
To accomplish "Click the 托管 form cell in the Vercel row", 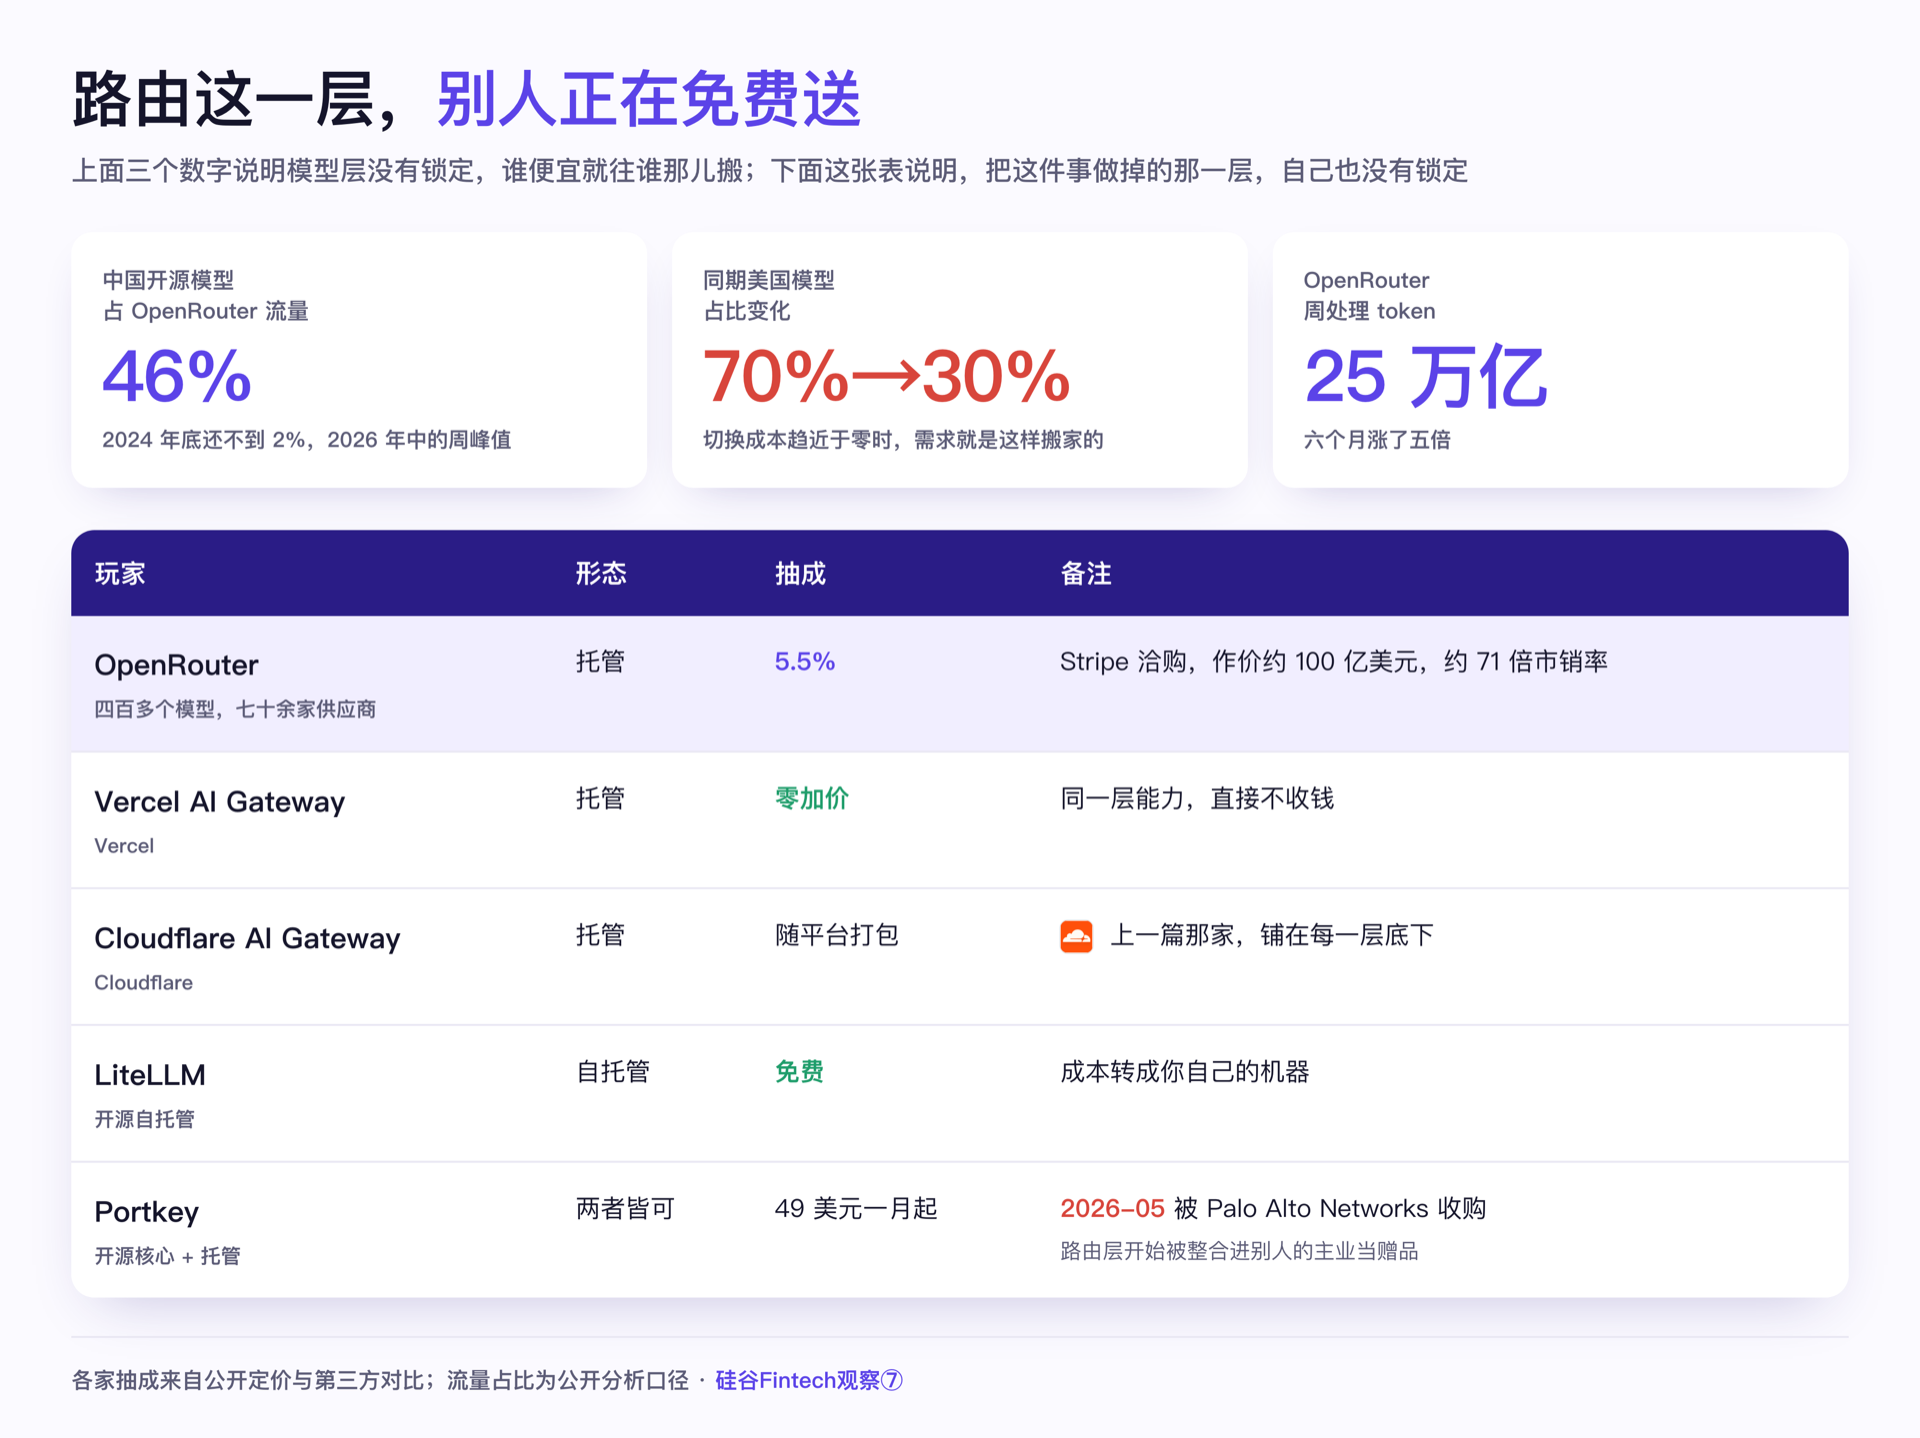I will pyautogui.click(x=600, y=798).
